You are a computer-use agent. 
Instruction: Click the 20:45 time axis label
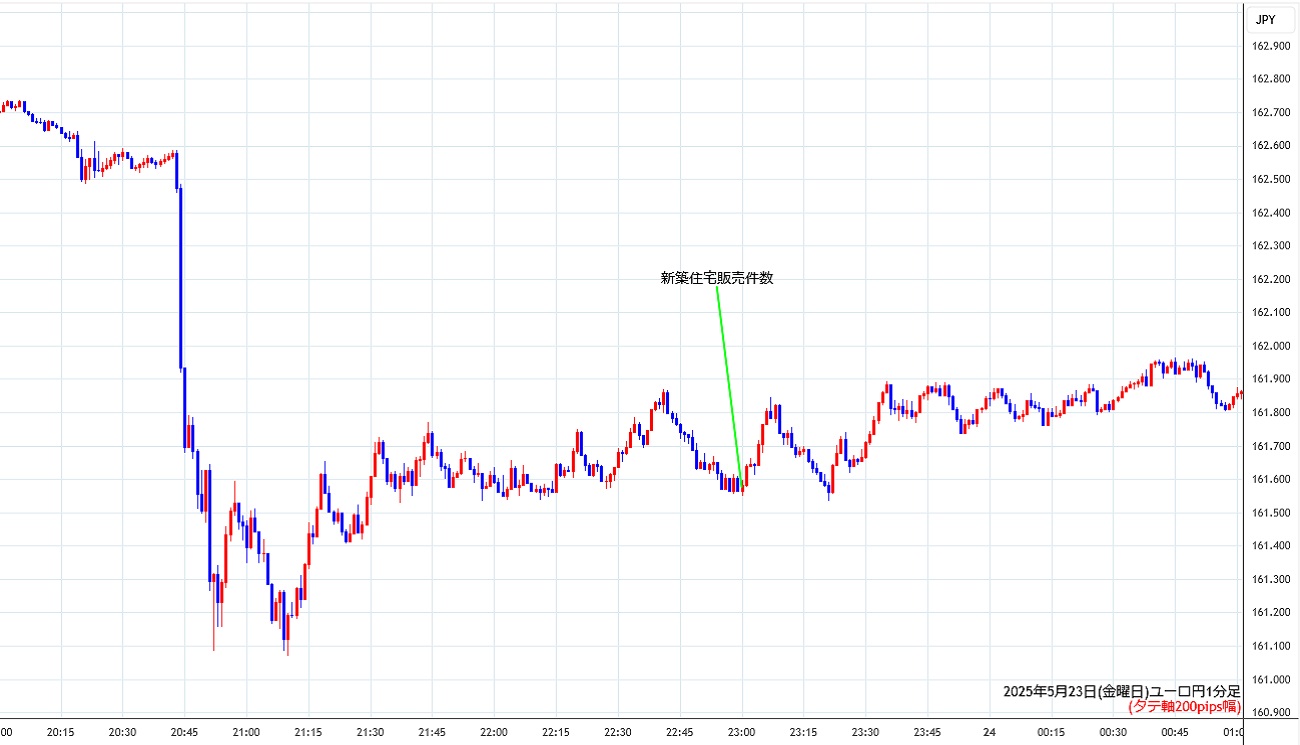coord(184,732)
